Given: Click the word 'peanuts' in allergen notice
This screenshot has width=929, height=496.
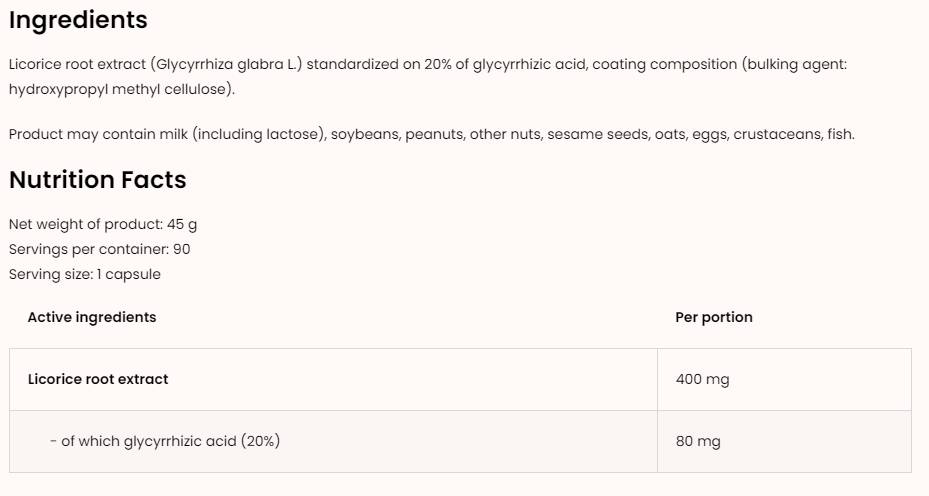Looking at the screenshot, I should pyautogui.click(x=433, y=134).
